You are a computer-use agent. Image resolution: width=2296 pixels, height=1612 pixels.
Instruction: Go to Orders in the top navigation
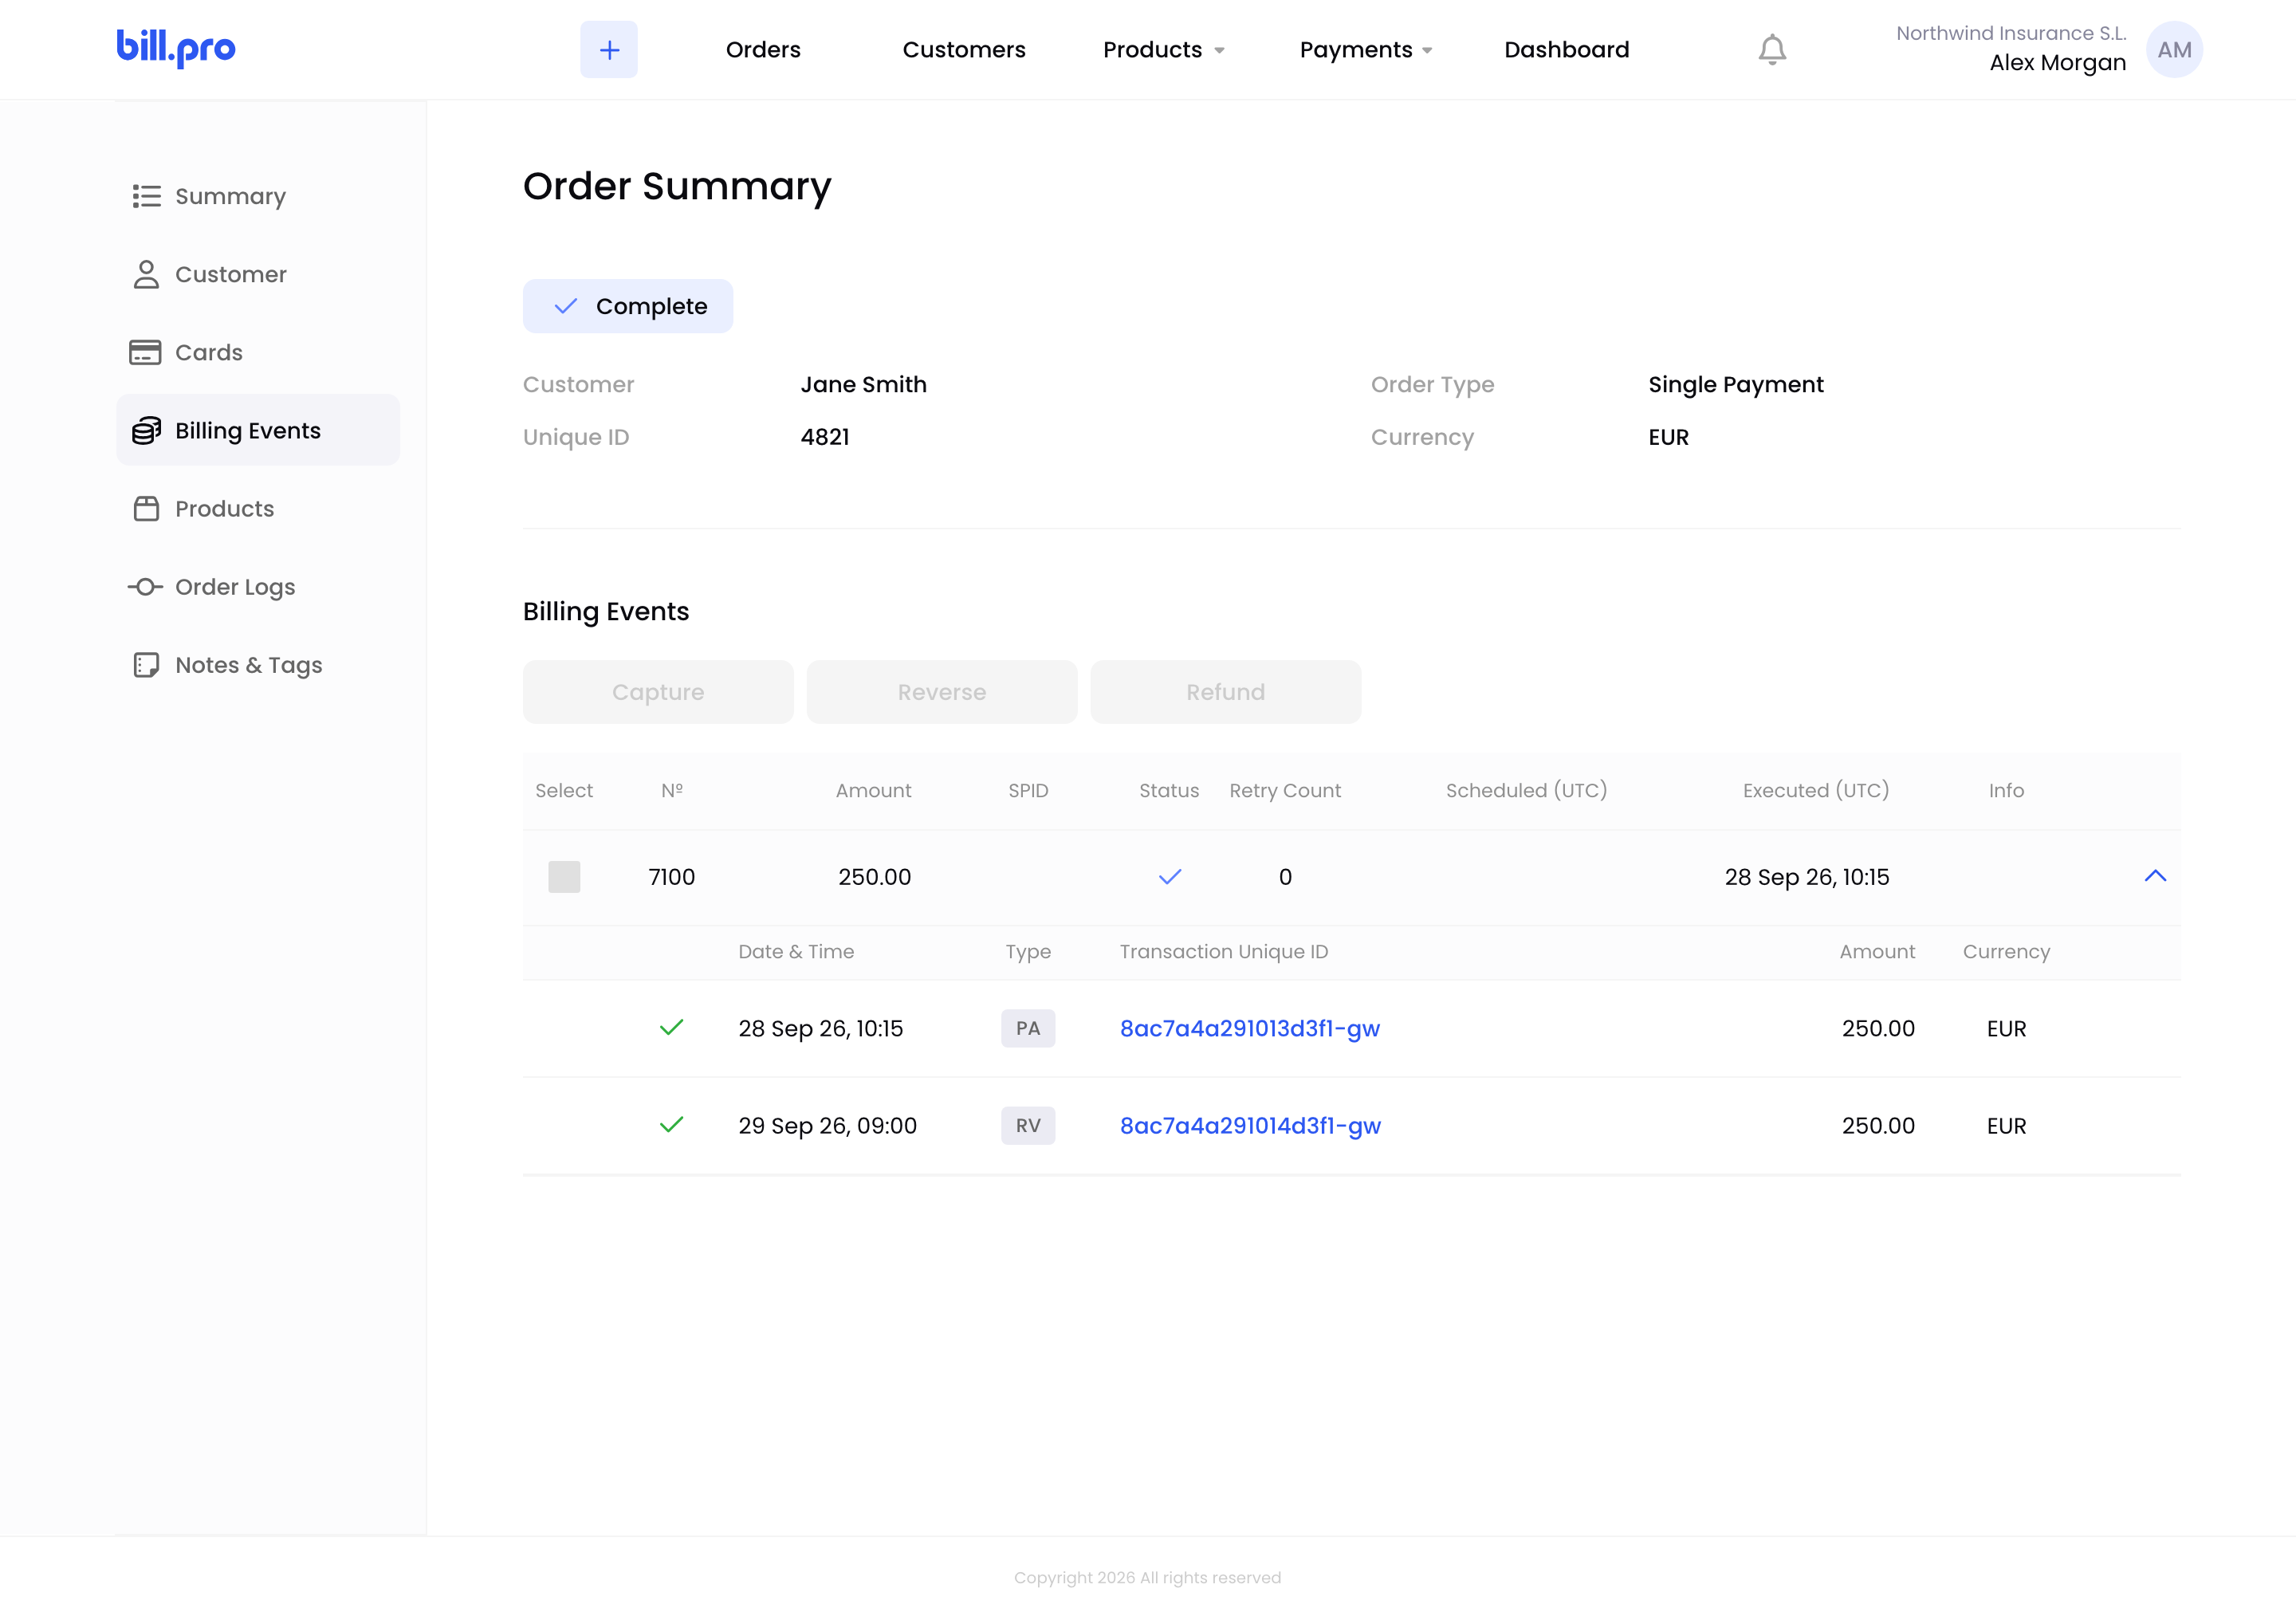(x=763, y=49)
